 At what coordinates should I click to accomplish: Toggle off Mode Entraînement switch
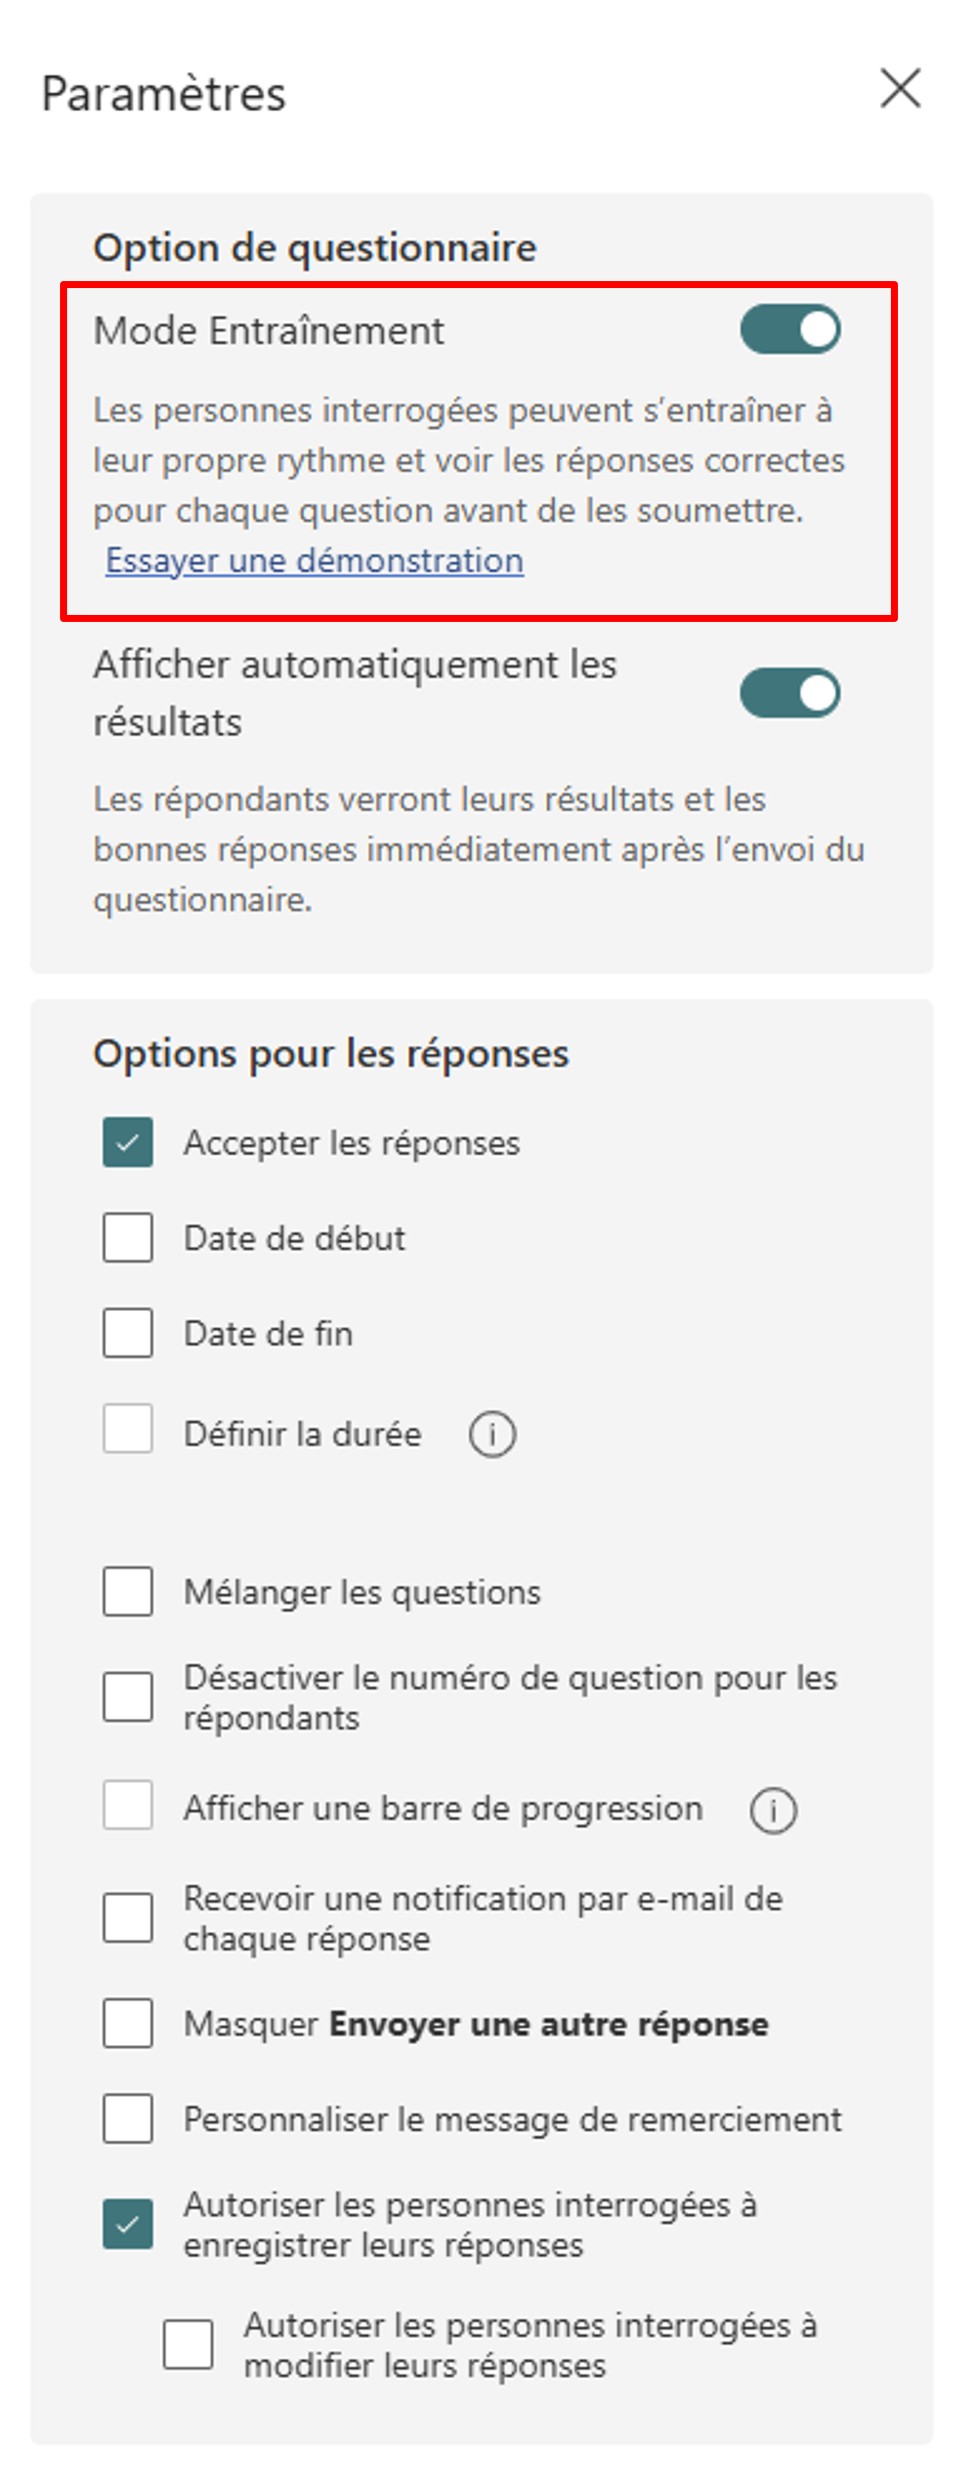pos(790,330)
